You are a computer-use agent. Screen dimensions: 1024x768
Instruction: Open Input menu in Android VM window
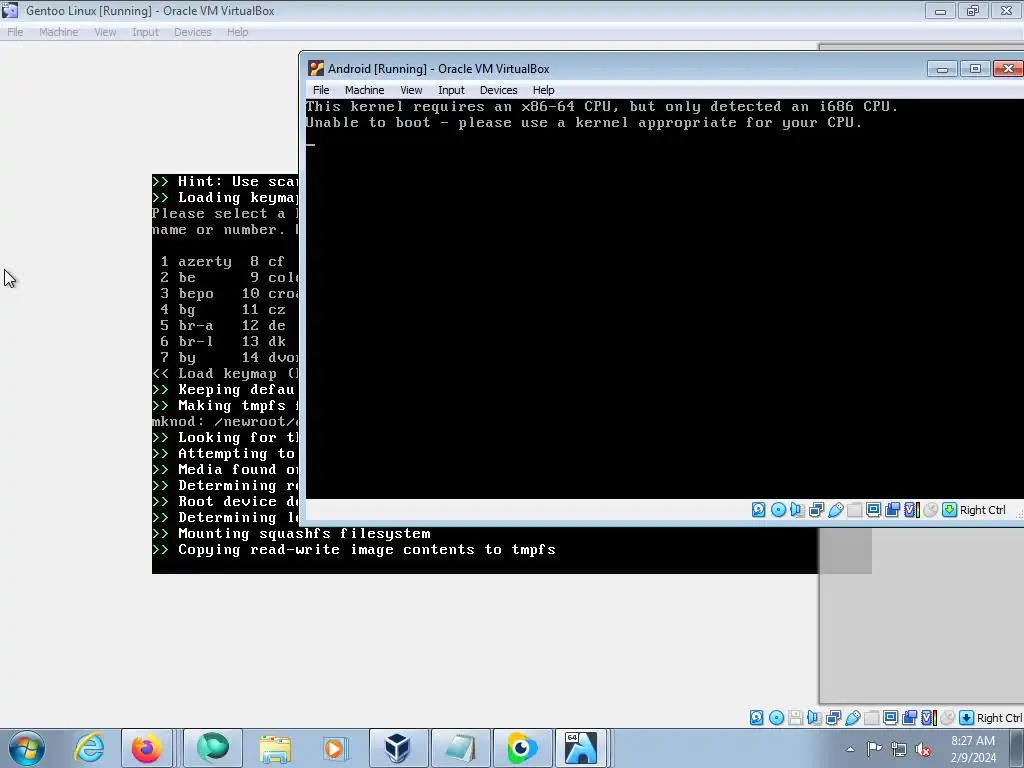pos(451,90)
